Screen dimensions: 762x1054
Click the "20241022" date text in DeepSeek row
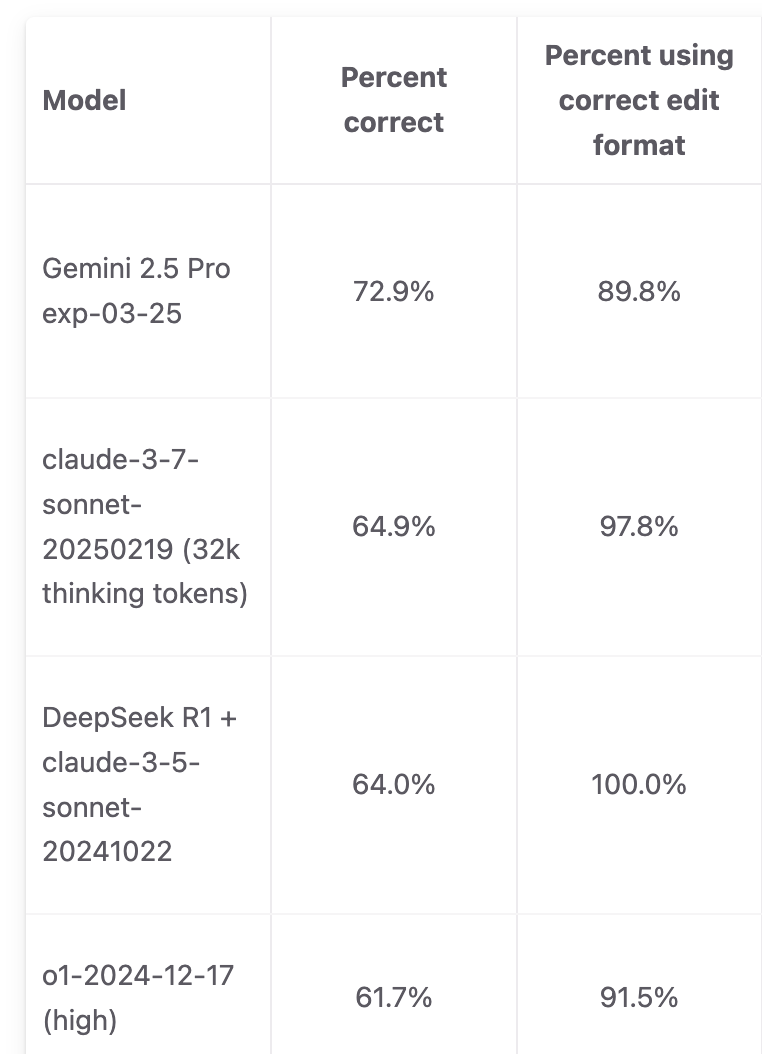(x=108, y=852)
